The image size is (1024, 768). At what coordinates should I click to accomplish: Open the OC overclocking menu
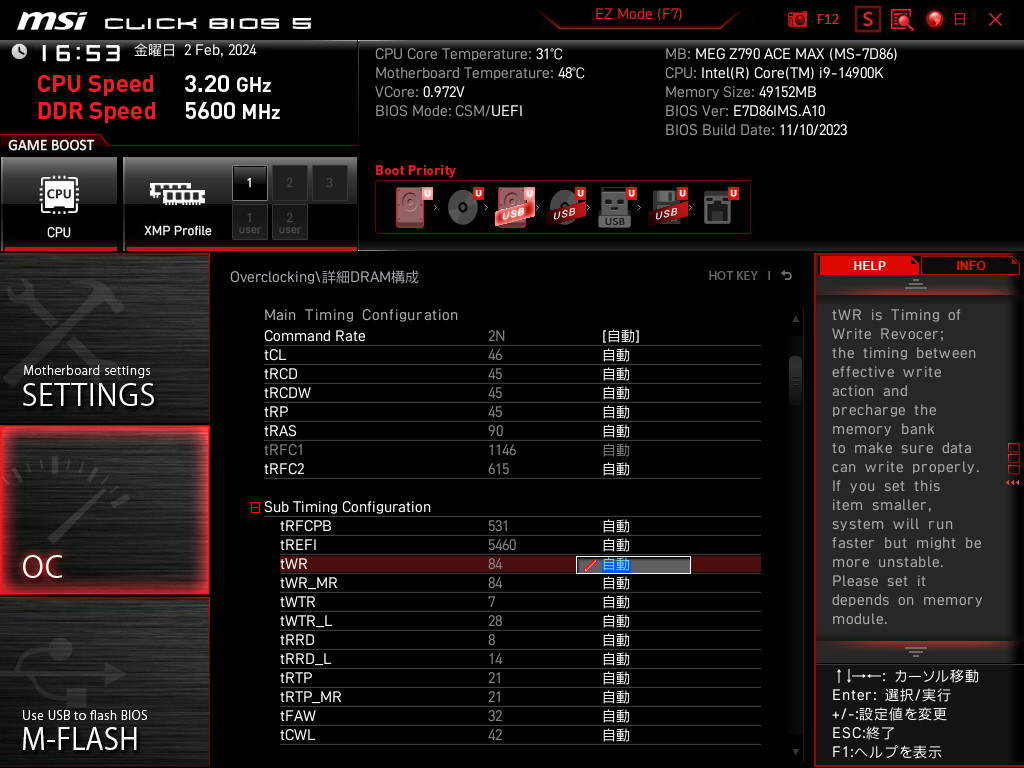coord(104,510)
